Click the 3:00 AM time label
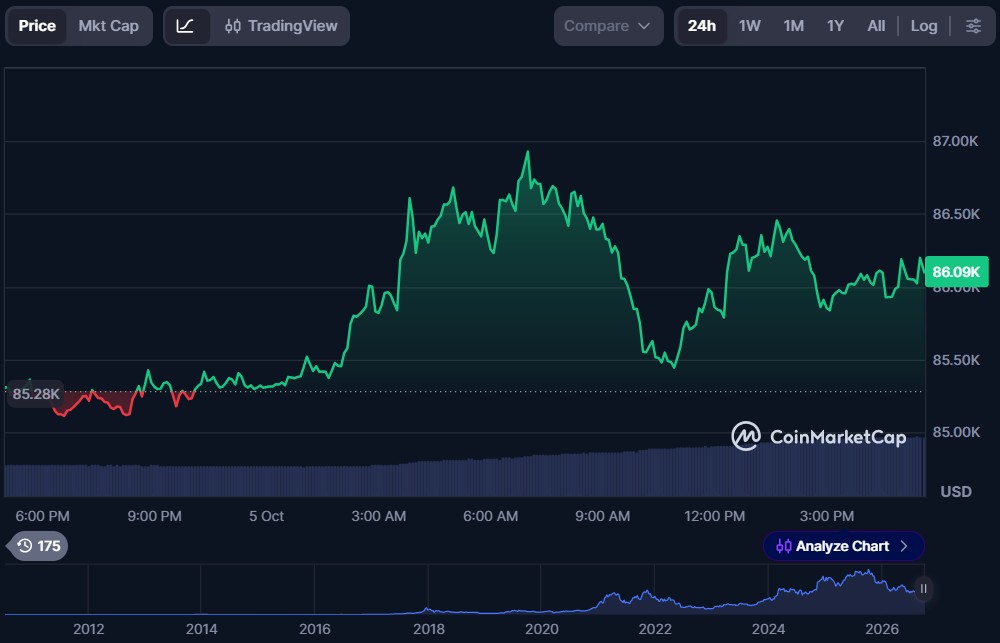This screenshot has width=1000, height=643. (379, 516)
